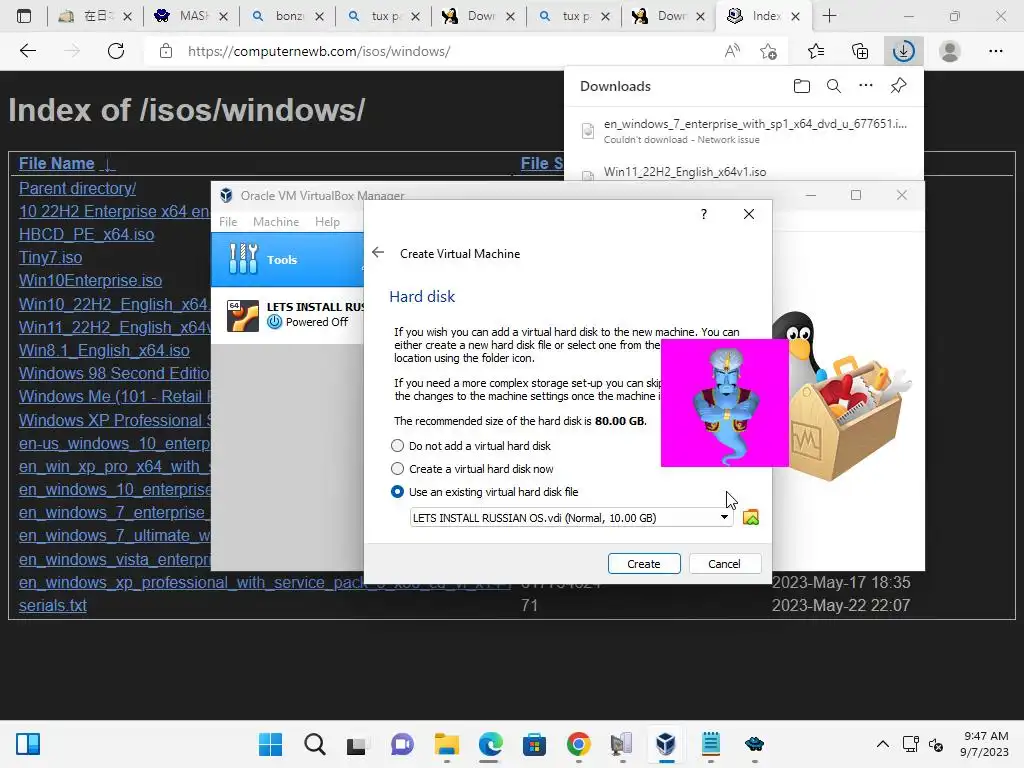
Task: Open Downloads folder icon in Downloads panel
Action: 801,86
